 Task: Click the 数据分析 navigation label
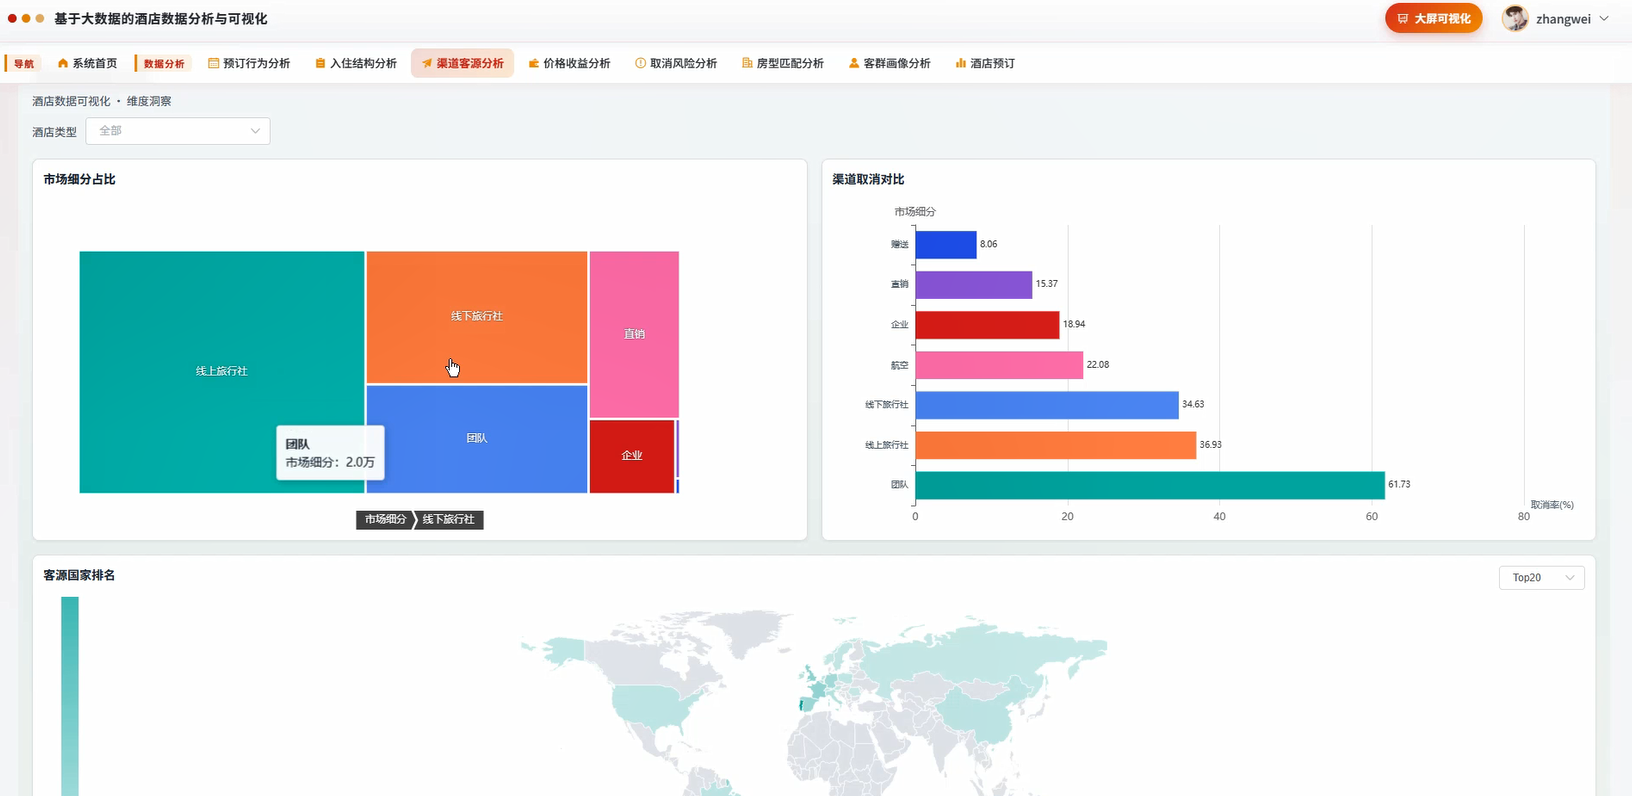164,63
